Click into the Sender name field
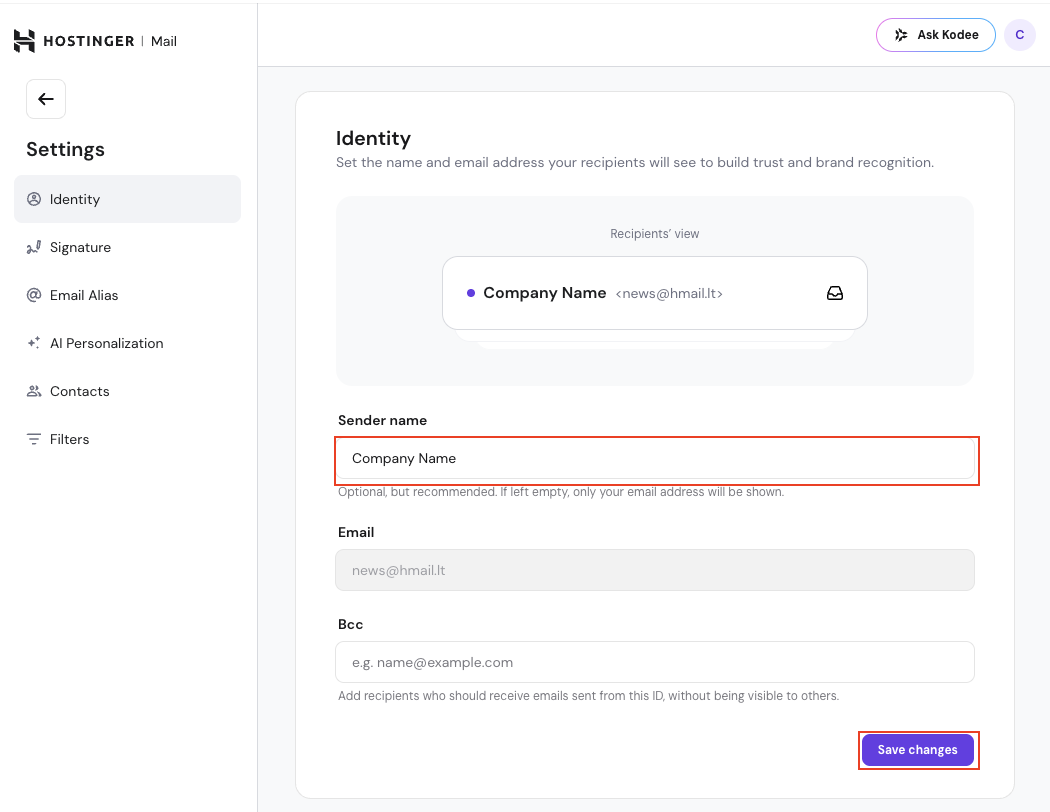The image size is (1050, 812). point(655,459)
